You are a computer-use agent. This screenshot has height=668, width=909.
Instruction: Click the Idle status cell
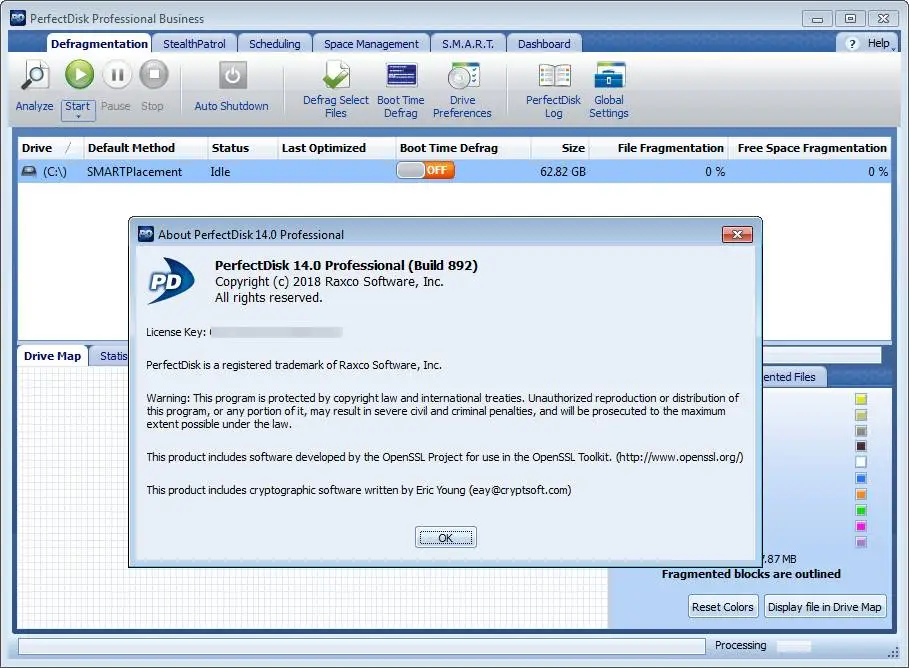click(x=220, y=172)
